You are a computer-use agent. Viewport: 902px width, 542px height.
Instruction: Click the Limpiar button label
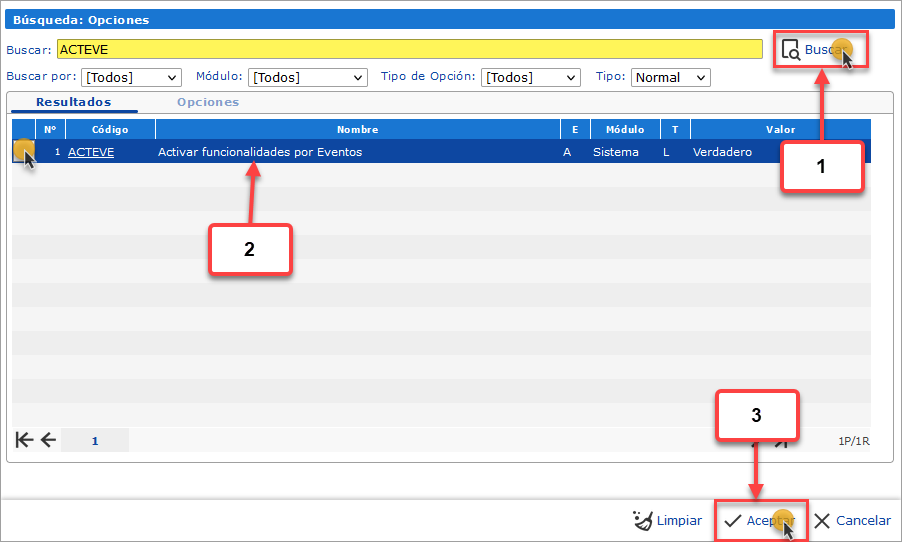point(679,520)
